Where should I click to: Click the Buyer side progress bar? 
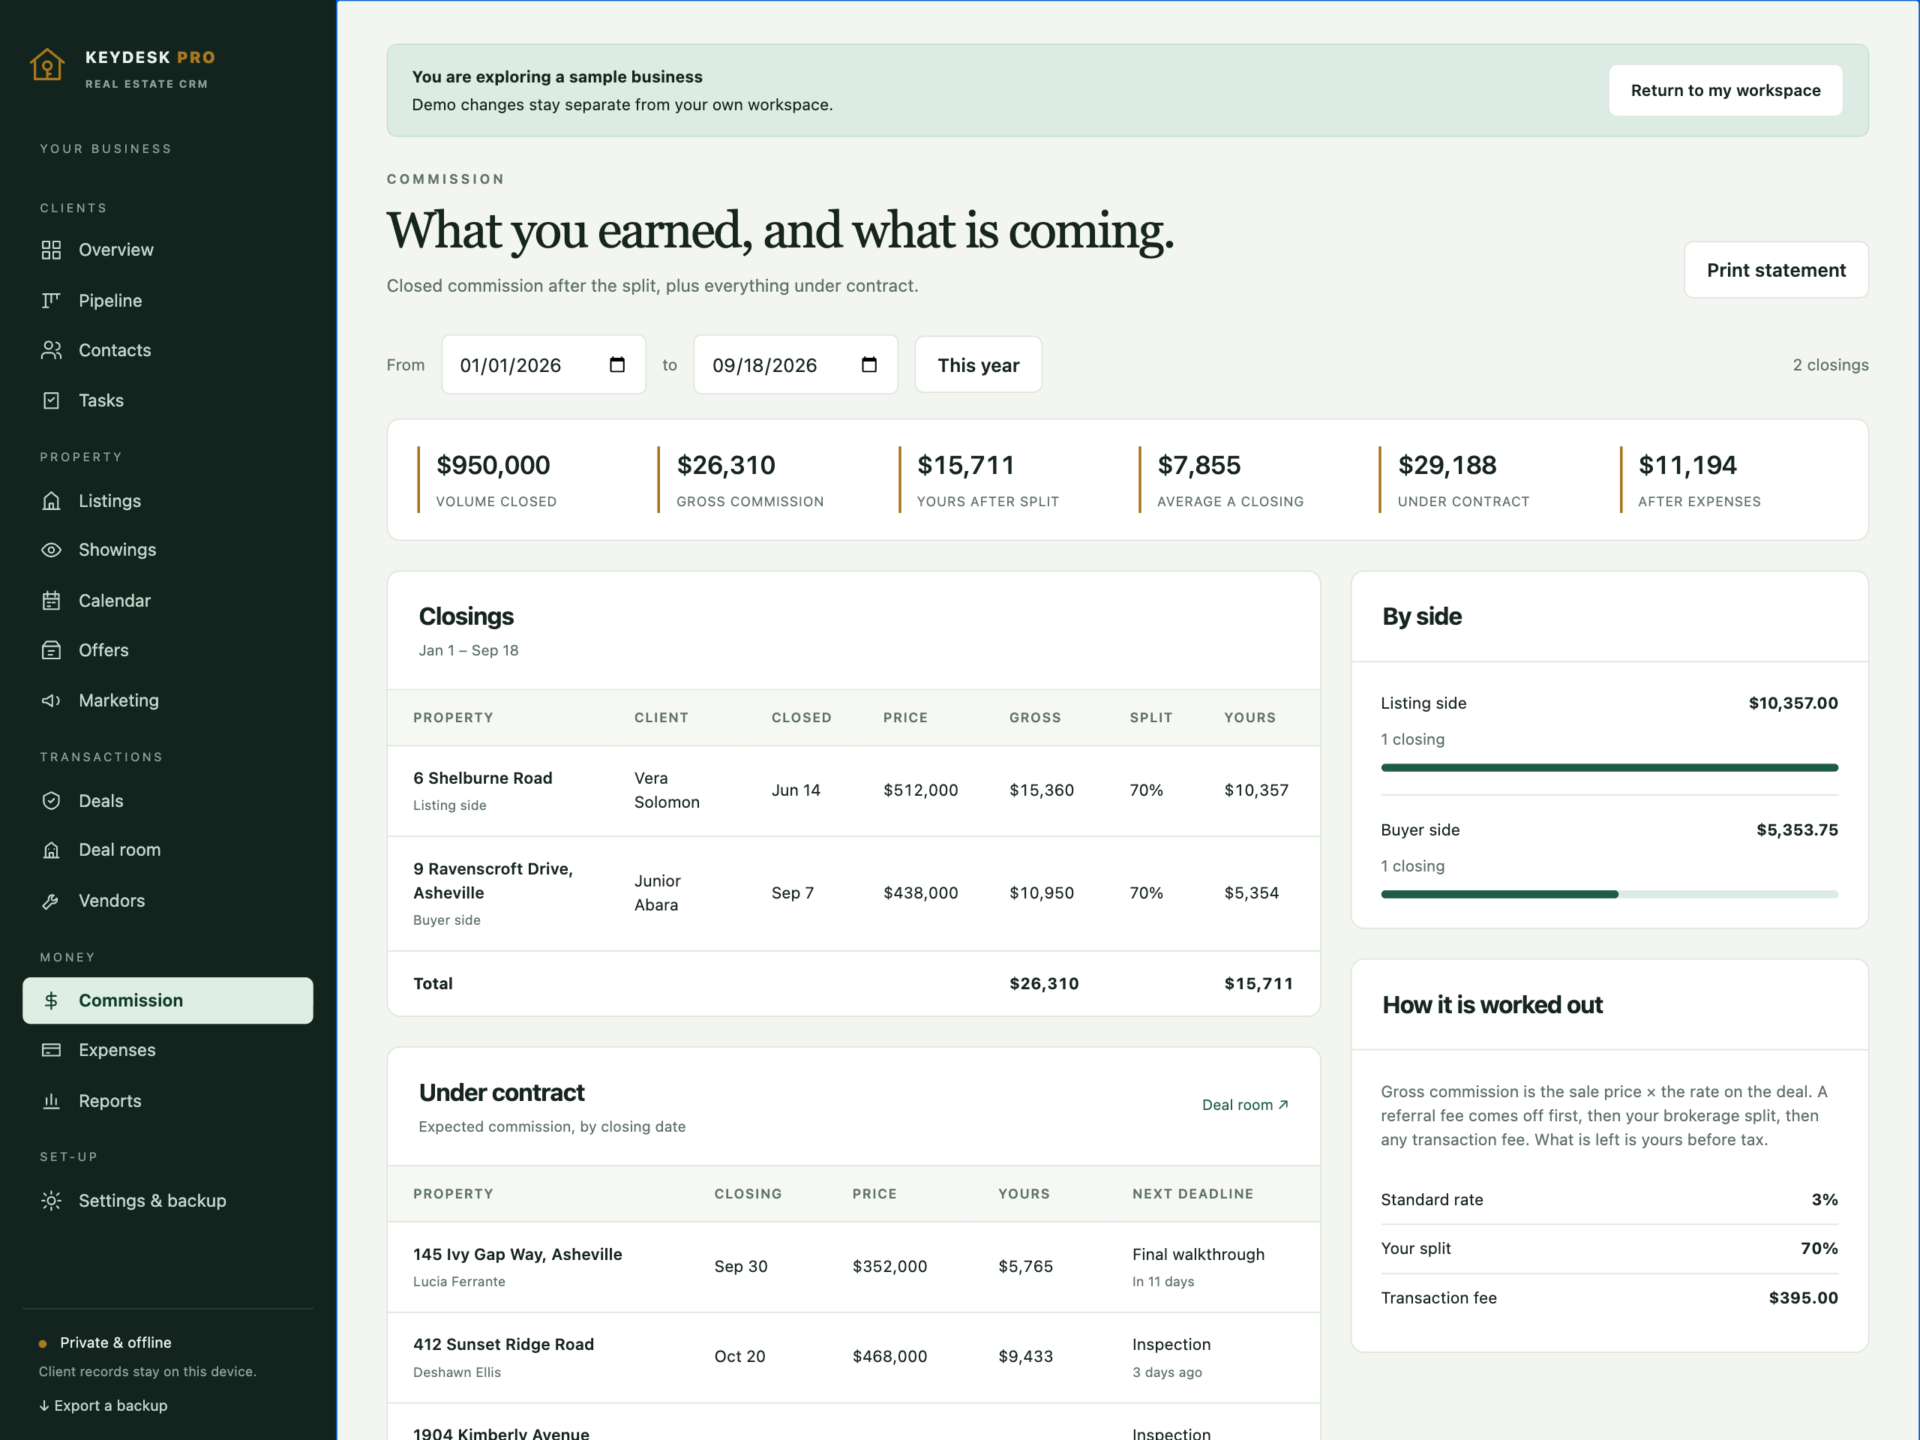point(1609,894)
